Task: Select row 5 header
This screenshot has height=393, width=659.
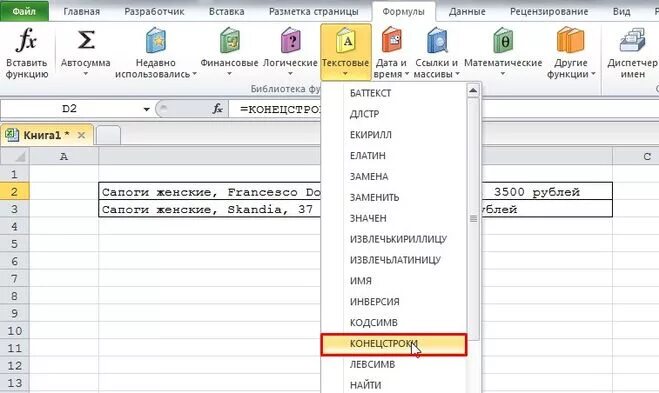Action: [15, 244]
